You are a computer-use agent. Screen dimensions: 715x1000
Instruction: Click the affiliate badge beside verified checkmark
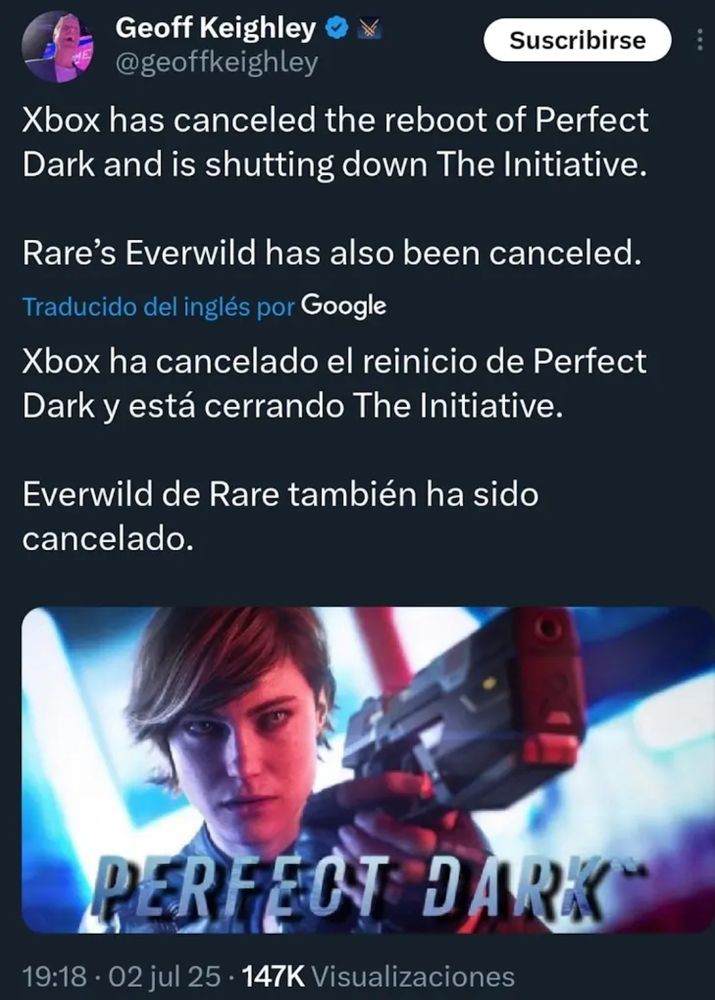(x=369, y=28)
